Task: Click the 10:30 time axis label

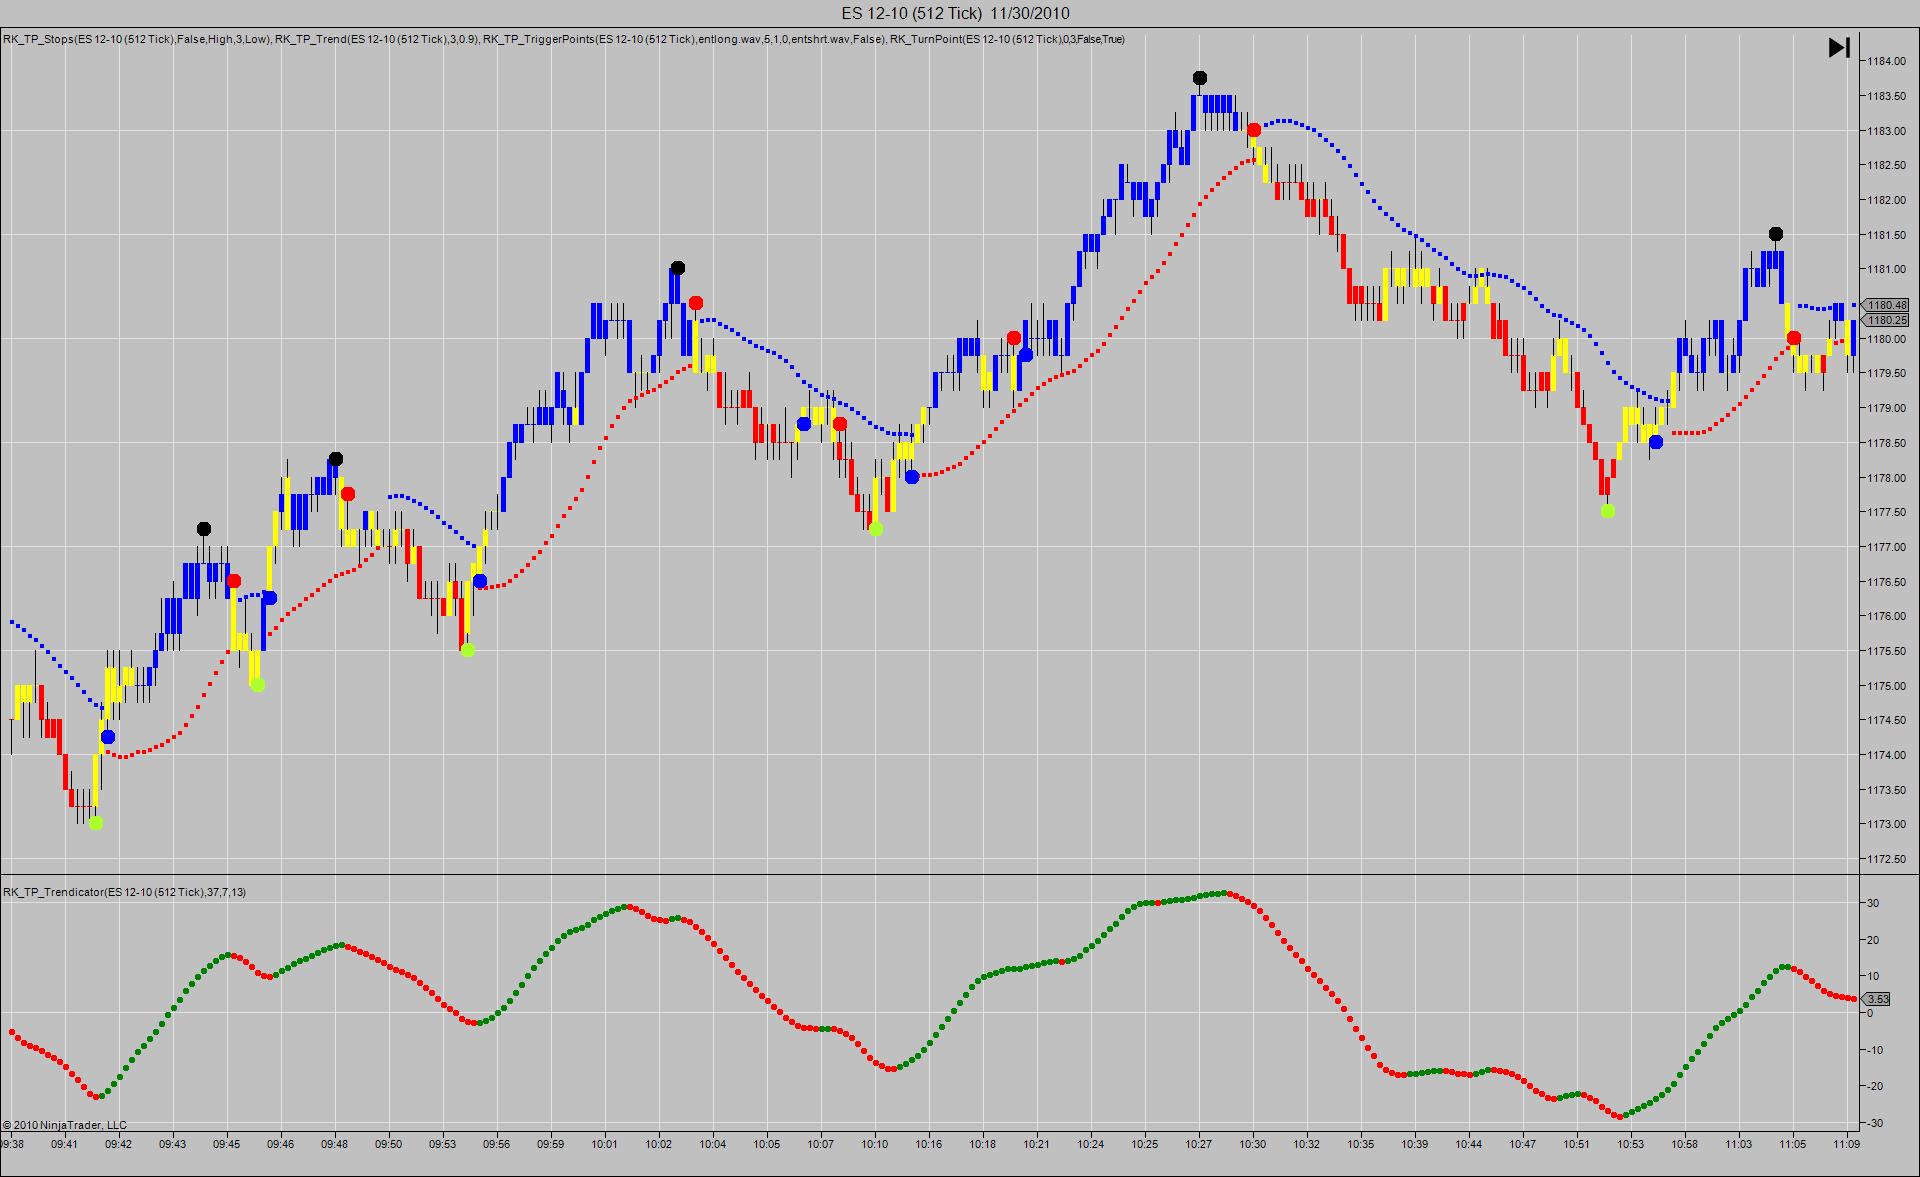Action: [1253, 1144]
